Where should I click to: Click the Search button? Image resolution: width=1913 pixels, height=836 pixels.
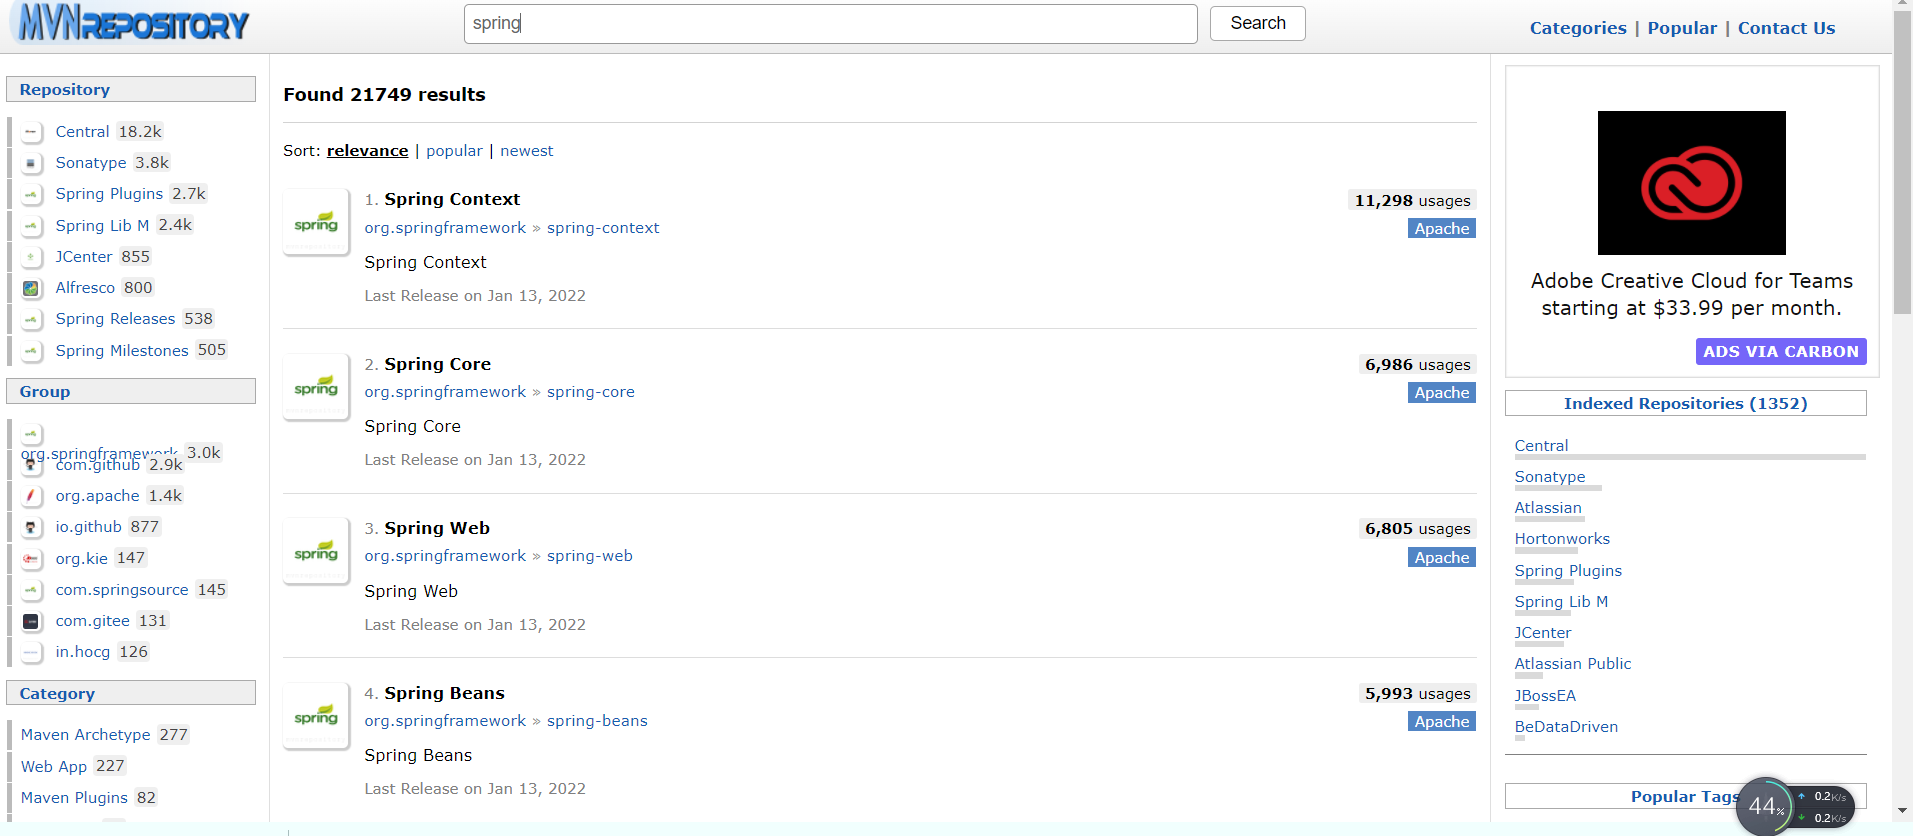tap(1257, 23)
